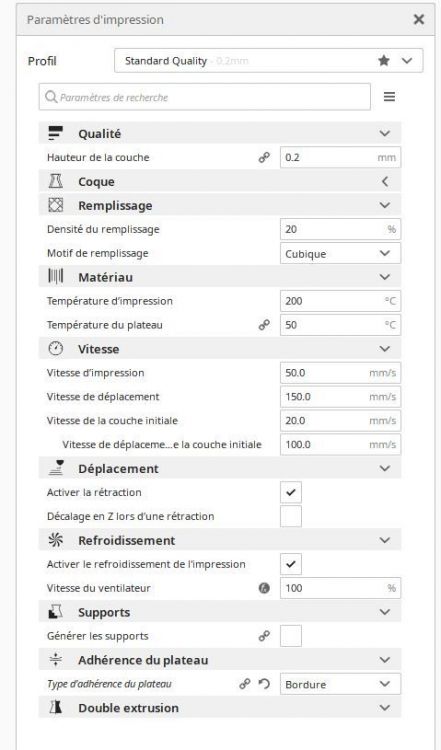Click the Vitesse de déplacement label

(x=103, y=397)
